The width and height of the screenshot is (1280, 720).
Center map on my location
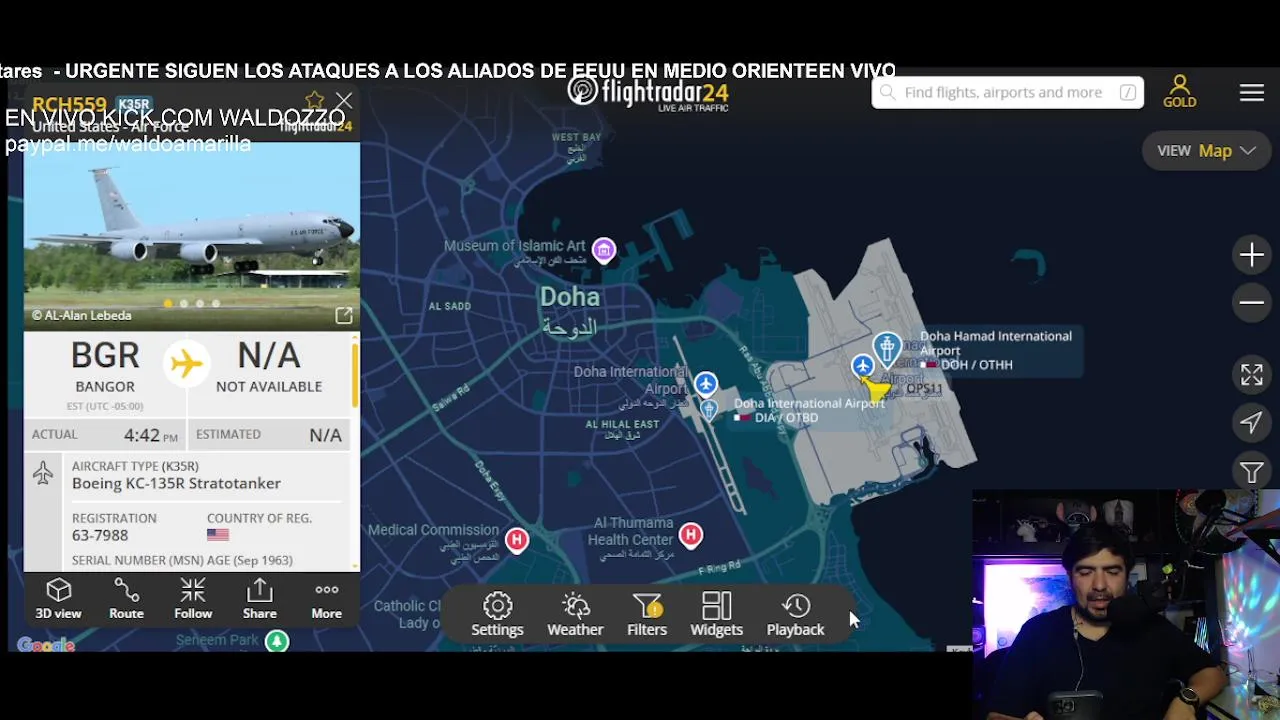click(x=1252, y=423)
